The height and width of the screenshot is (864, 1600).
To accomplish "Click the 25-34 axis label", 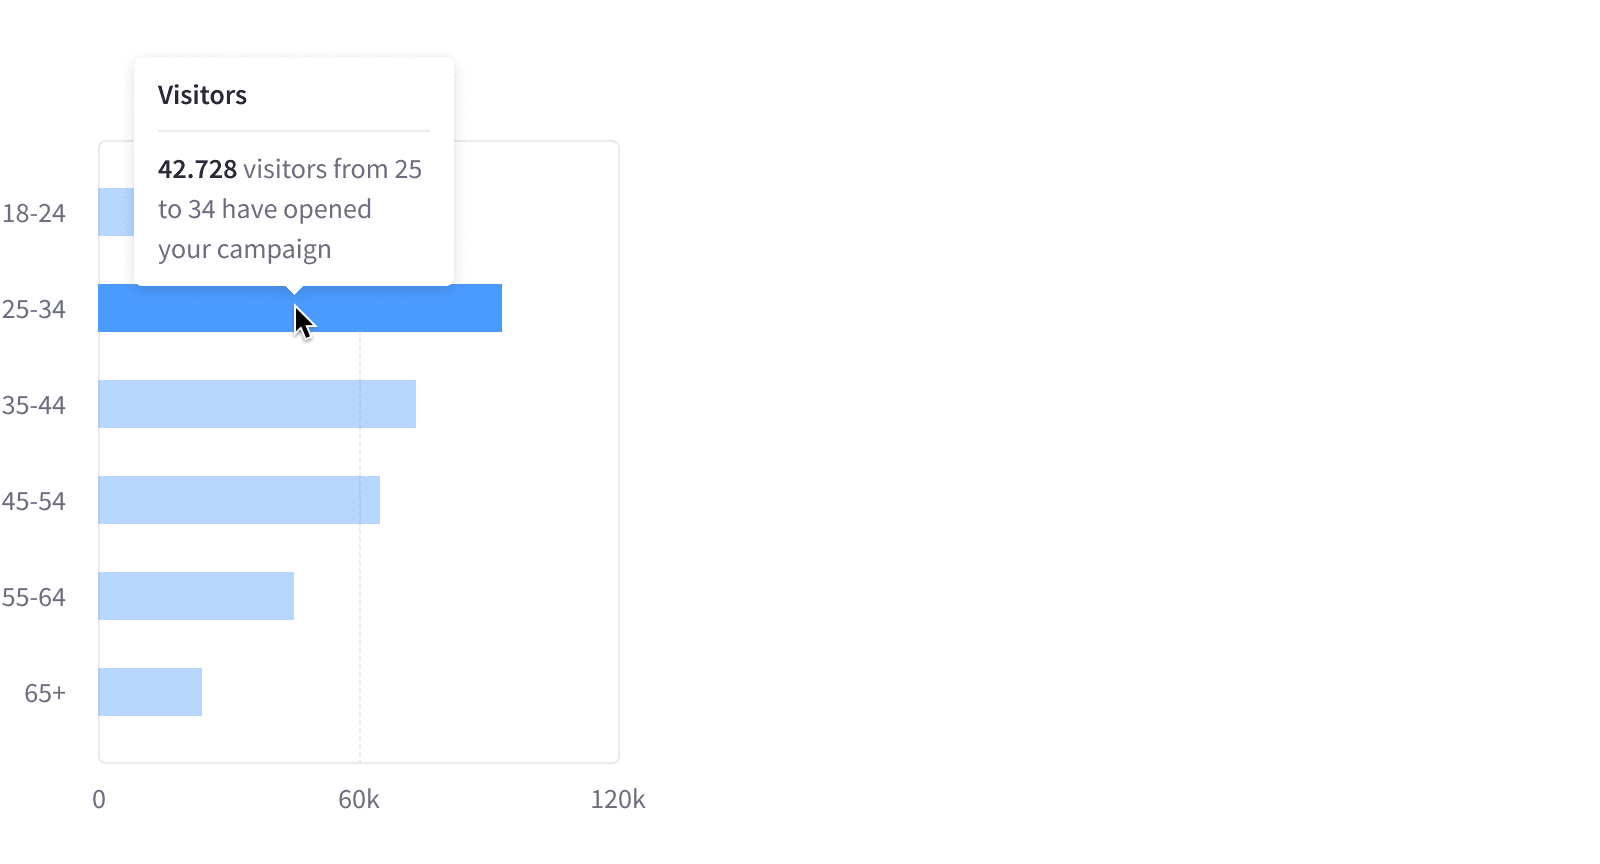I will tap(34, 309).
